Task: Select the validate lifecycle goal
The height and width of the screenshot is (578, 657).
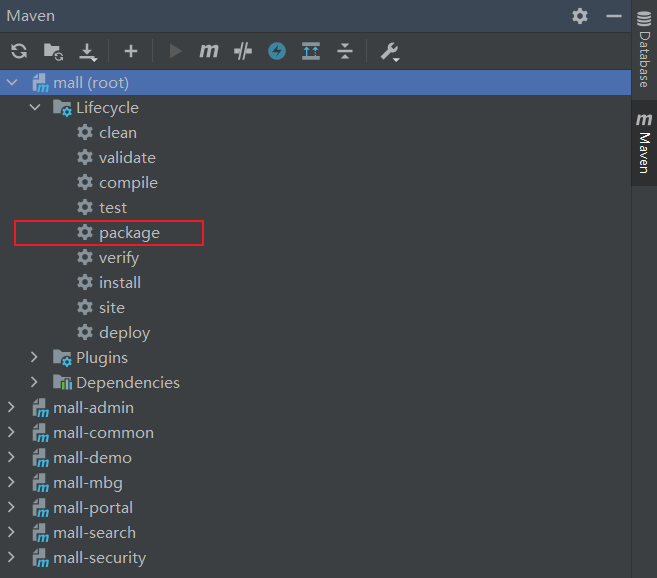Action: 127,158
